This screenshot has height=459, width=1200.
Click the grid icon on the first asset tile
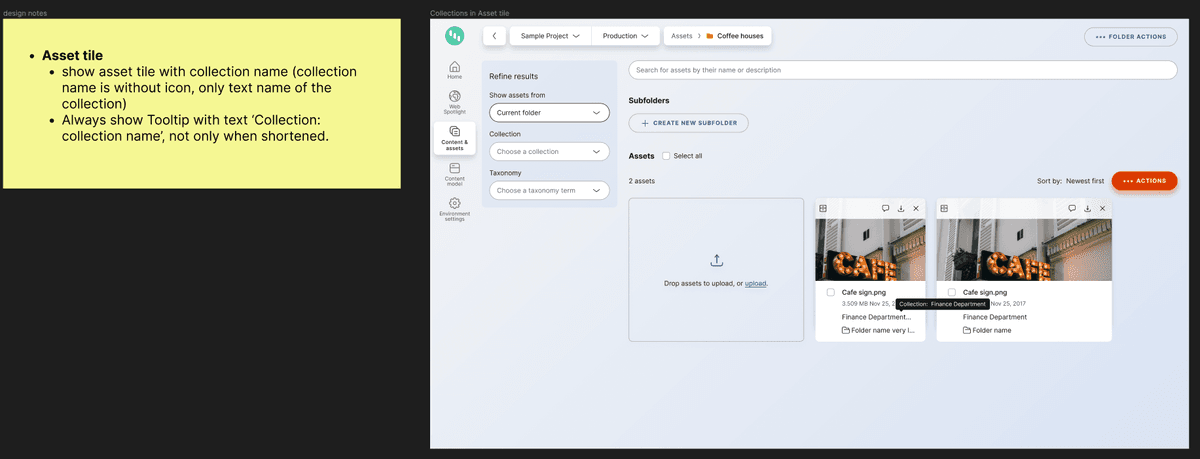(x=823, y=208)
